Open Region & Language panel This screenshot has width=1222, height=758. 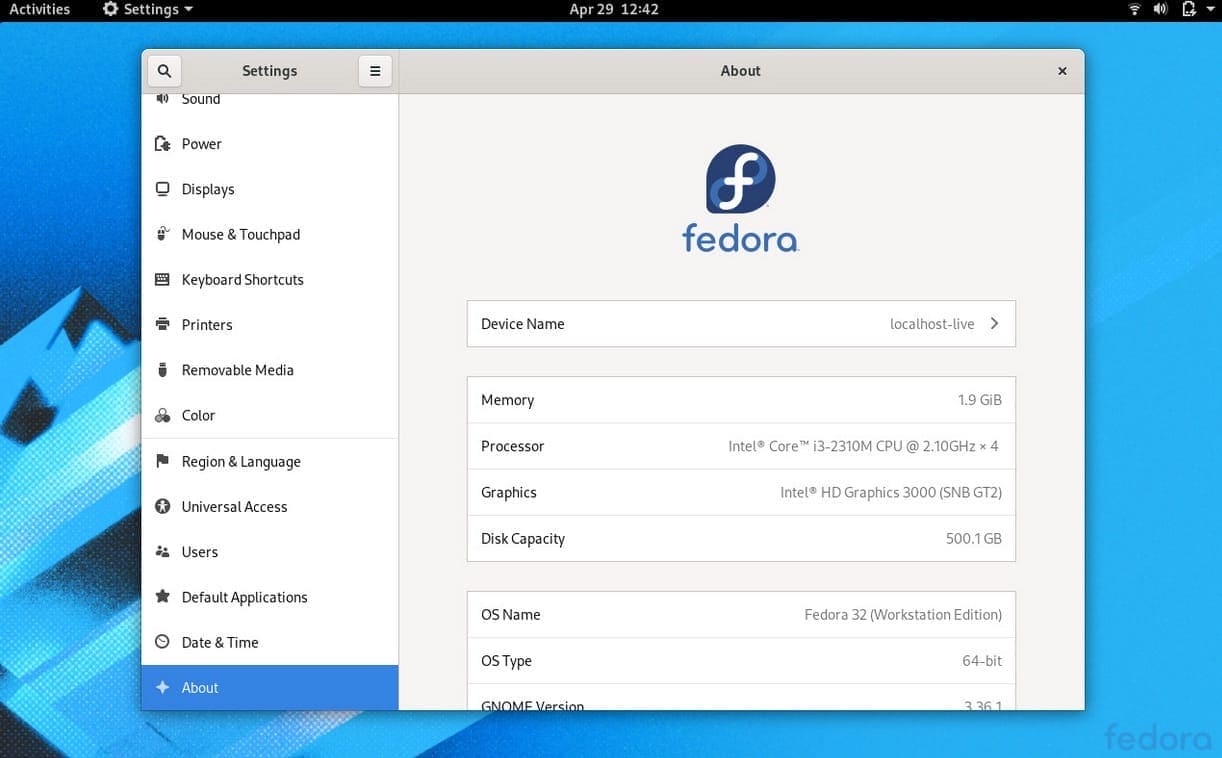[270, 461]
